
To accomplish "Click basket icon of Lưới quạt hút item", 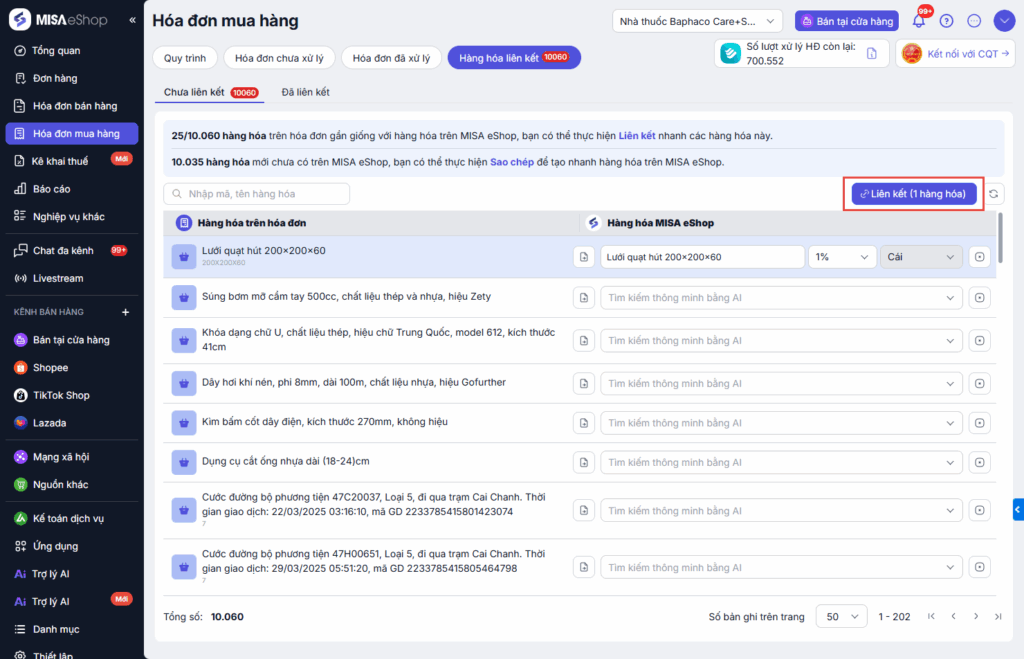I will pyautogui.click(x=184, y=257).
